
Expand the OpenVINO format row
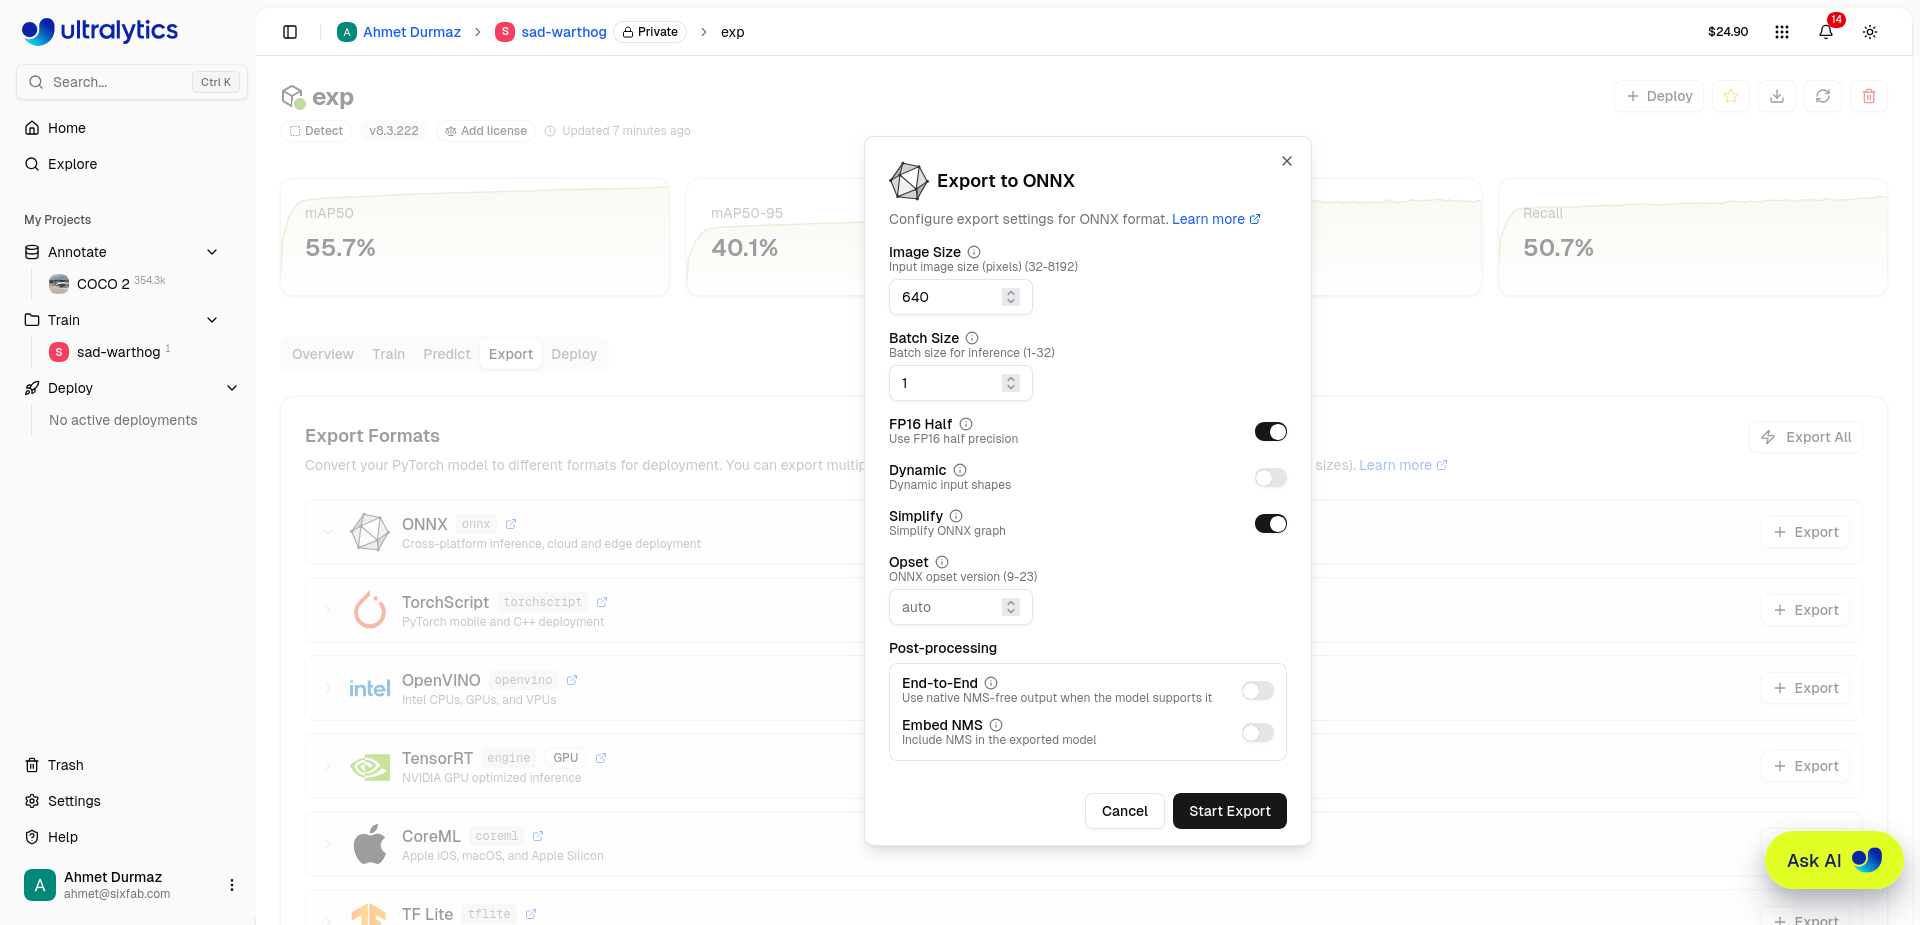(328, 688)
